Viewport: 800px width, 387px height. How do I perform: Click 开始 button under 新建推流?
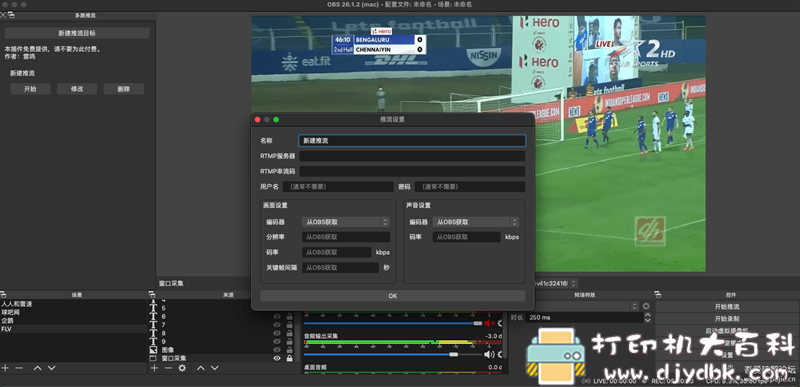point(31,89)
